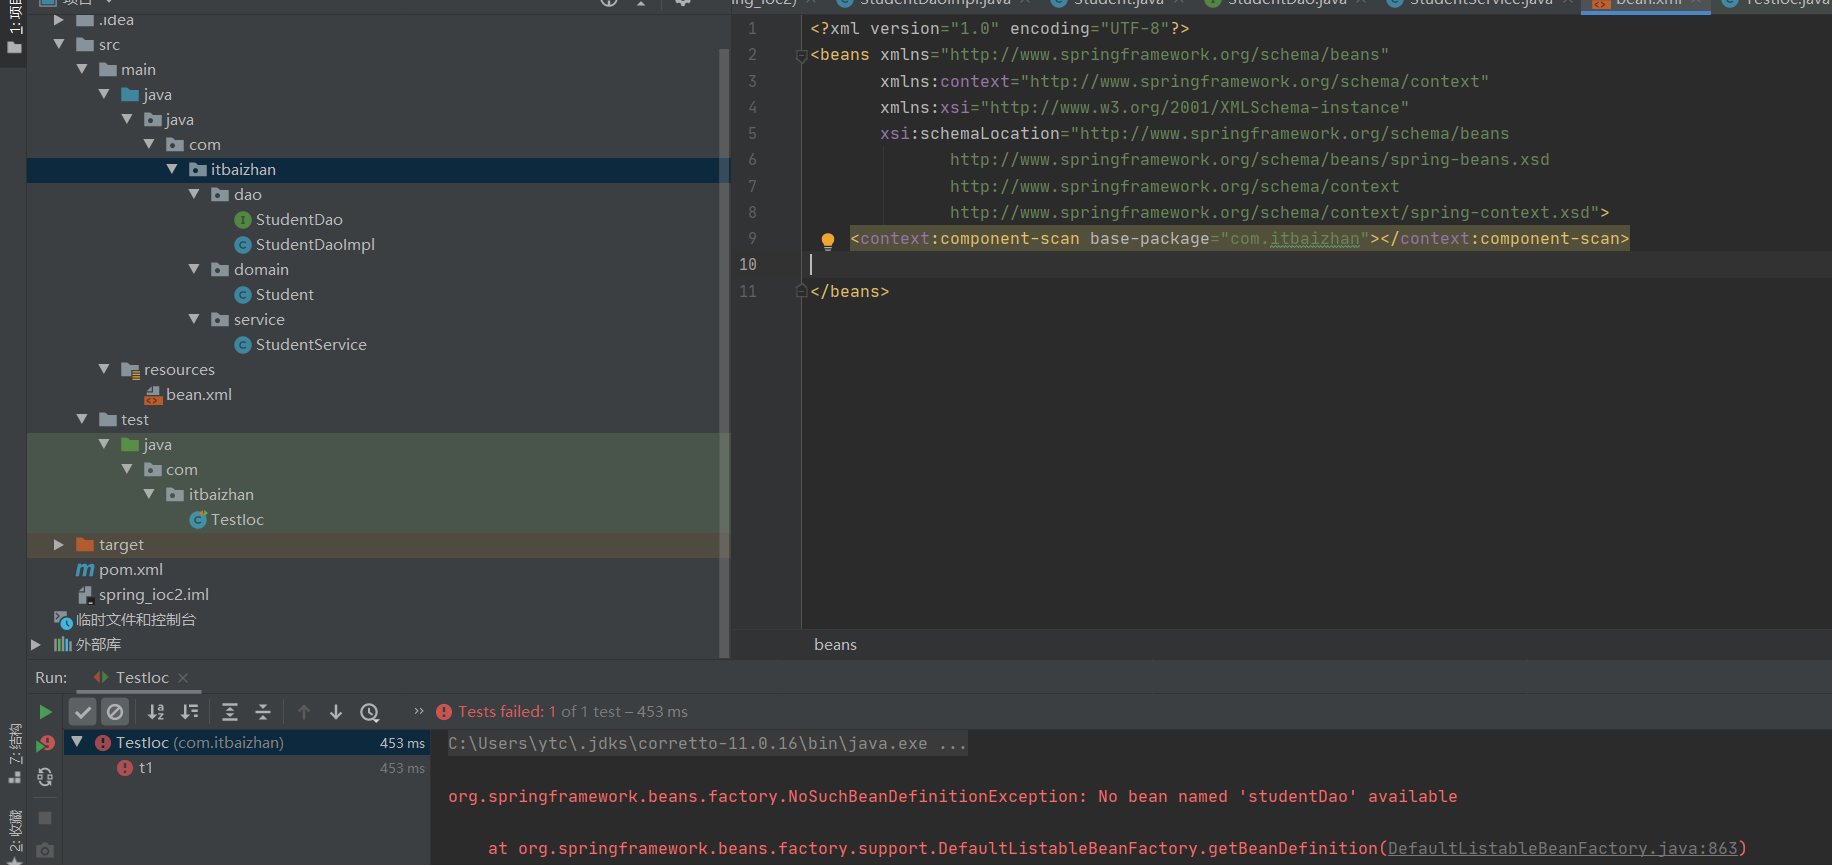Click the NoSuchBeanDefinitionException error line
1832x865 pixels.
[952, 797]
